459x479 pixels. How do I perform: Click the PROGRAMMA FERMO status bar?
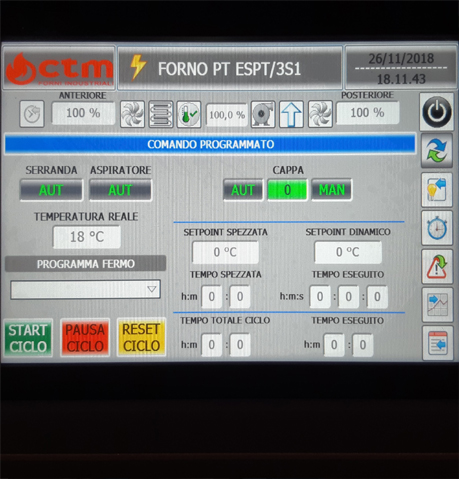pos(85,264)
